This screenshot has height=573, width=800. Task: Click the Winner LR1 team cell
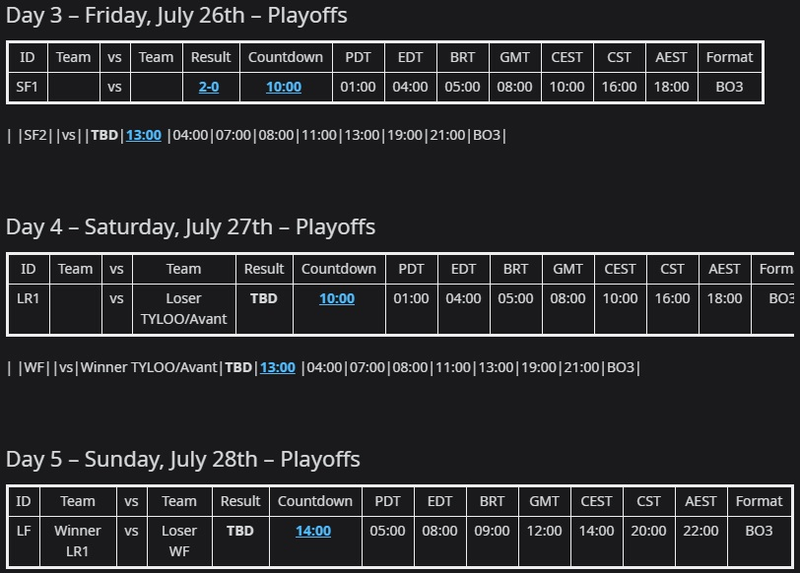tap(78, 541)
